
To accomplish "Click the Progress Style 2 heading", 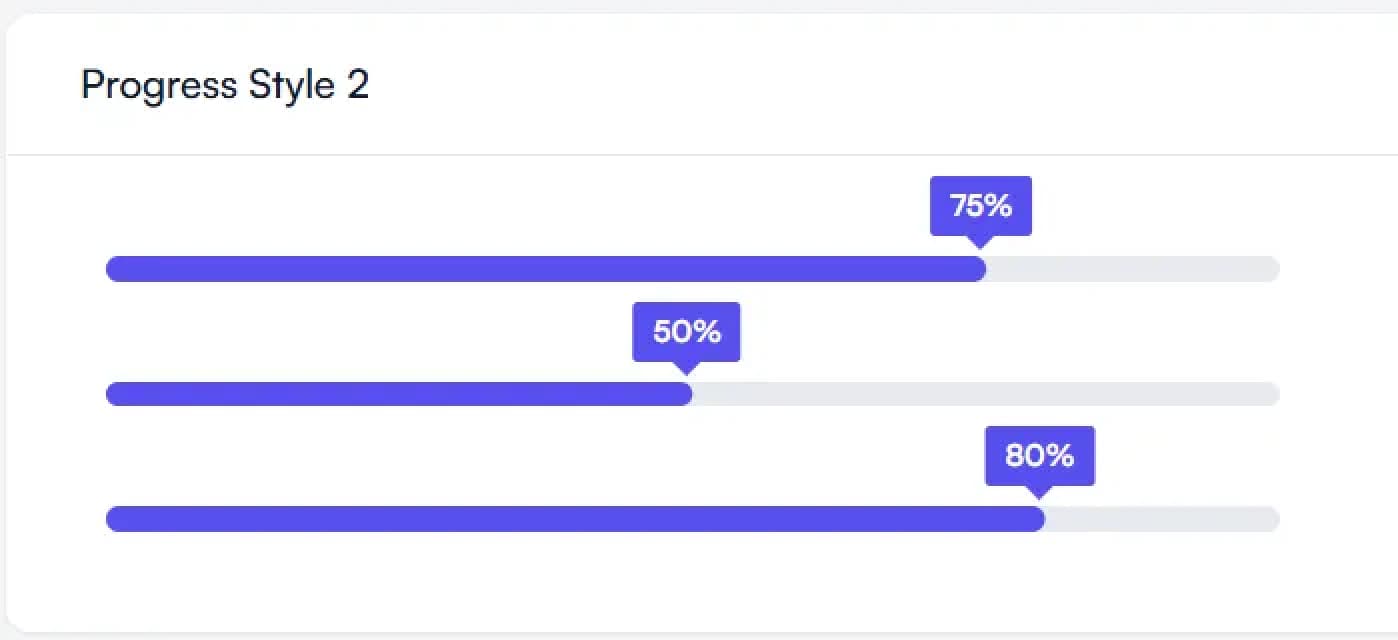I will (225, 85).
